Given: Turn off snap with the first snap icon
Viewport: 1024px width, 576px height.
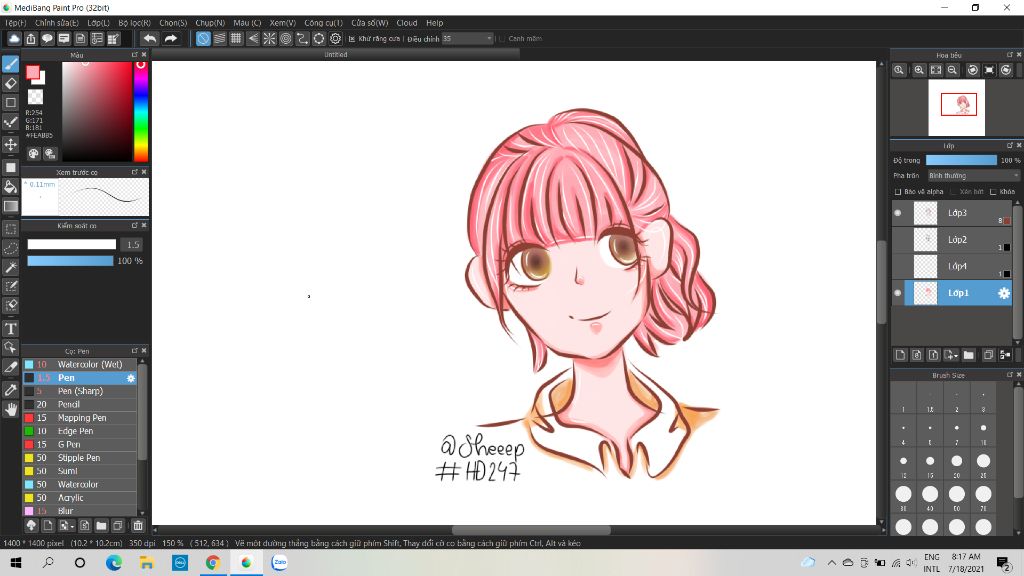Looking at the screenshot, I should [x=203, y=39].
